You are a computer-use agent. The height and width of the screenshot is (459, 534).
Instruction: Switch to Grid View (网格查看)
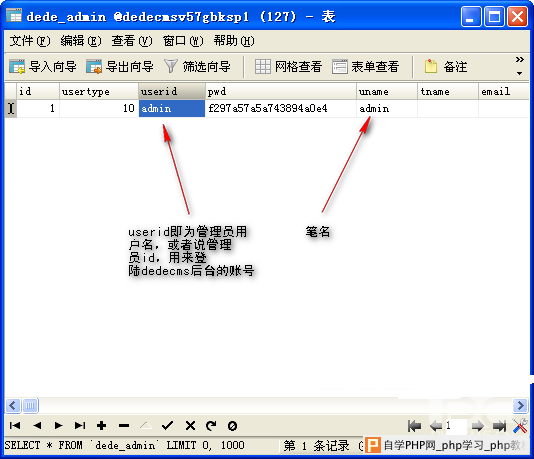288,66
